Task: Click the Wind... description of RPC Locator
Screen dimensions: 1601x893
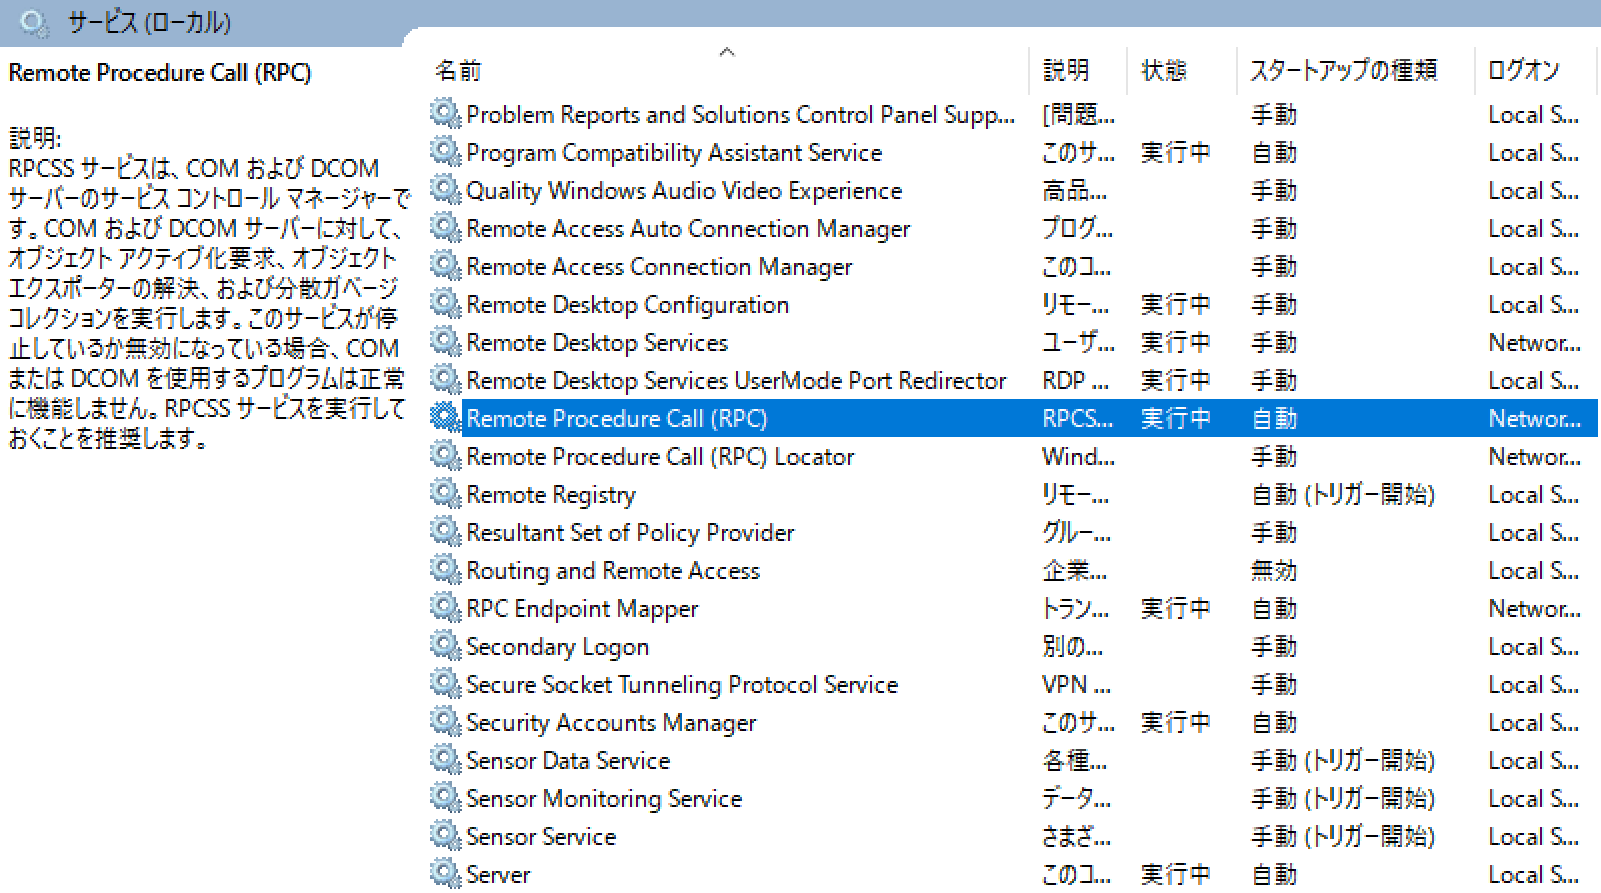Action: (1078, 457)
